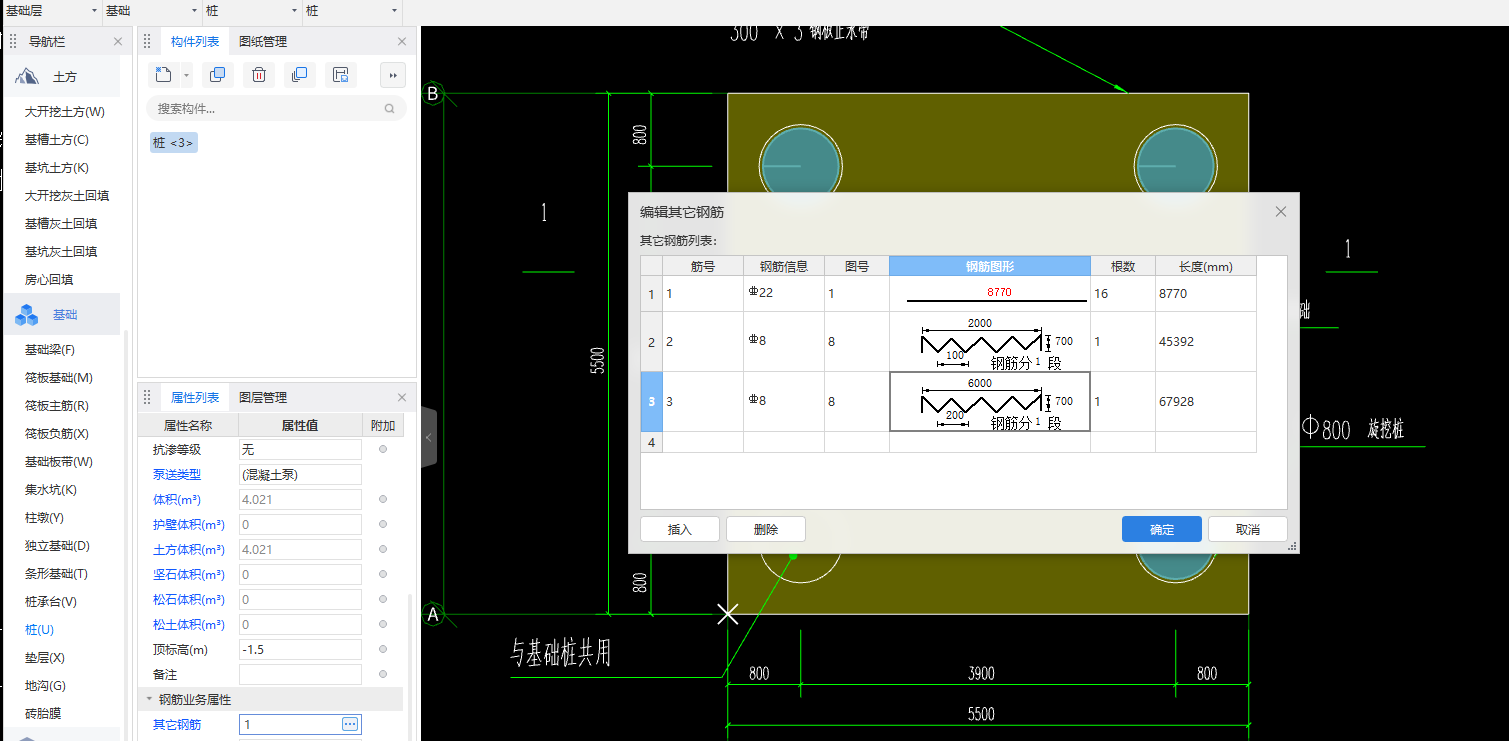Switch to the 图纸管理 tab
Viewport: 1509px width, 741px height.
[263, 41]
